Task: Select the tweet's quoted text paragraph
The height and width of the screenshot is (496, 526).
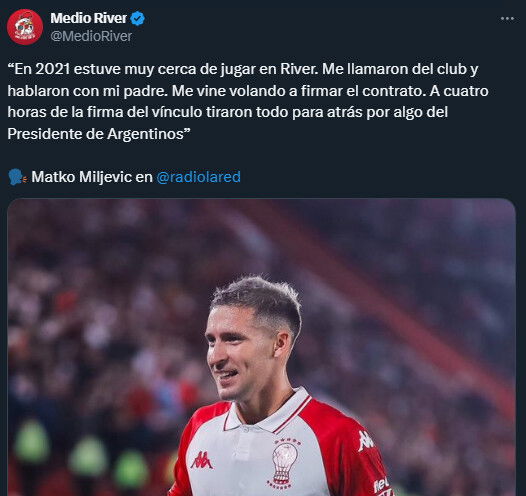Action: 248,101
